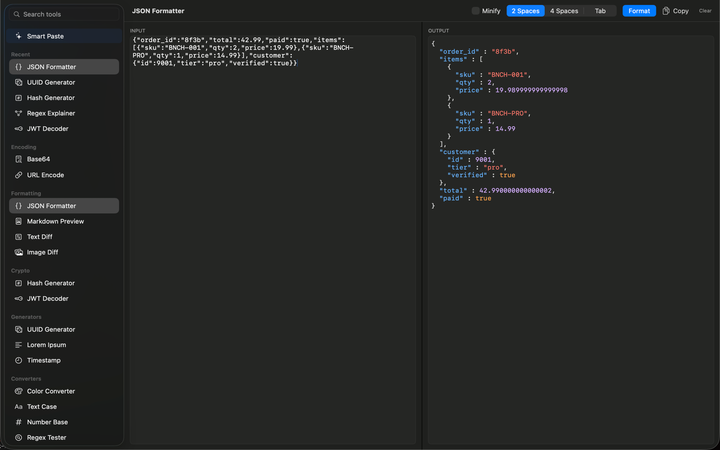This screenshot has width=720, height=450.
Task: Click the Color Converter palette icon
Action: click(x=18, y=391)
